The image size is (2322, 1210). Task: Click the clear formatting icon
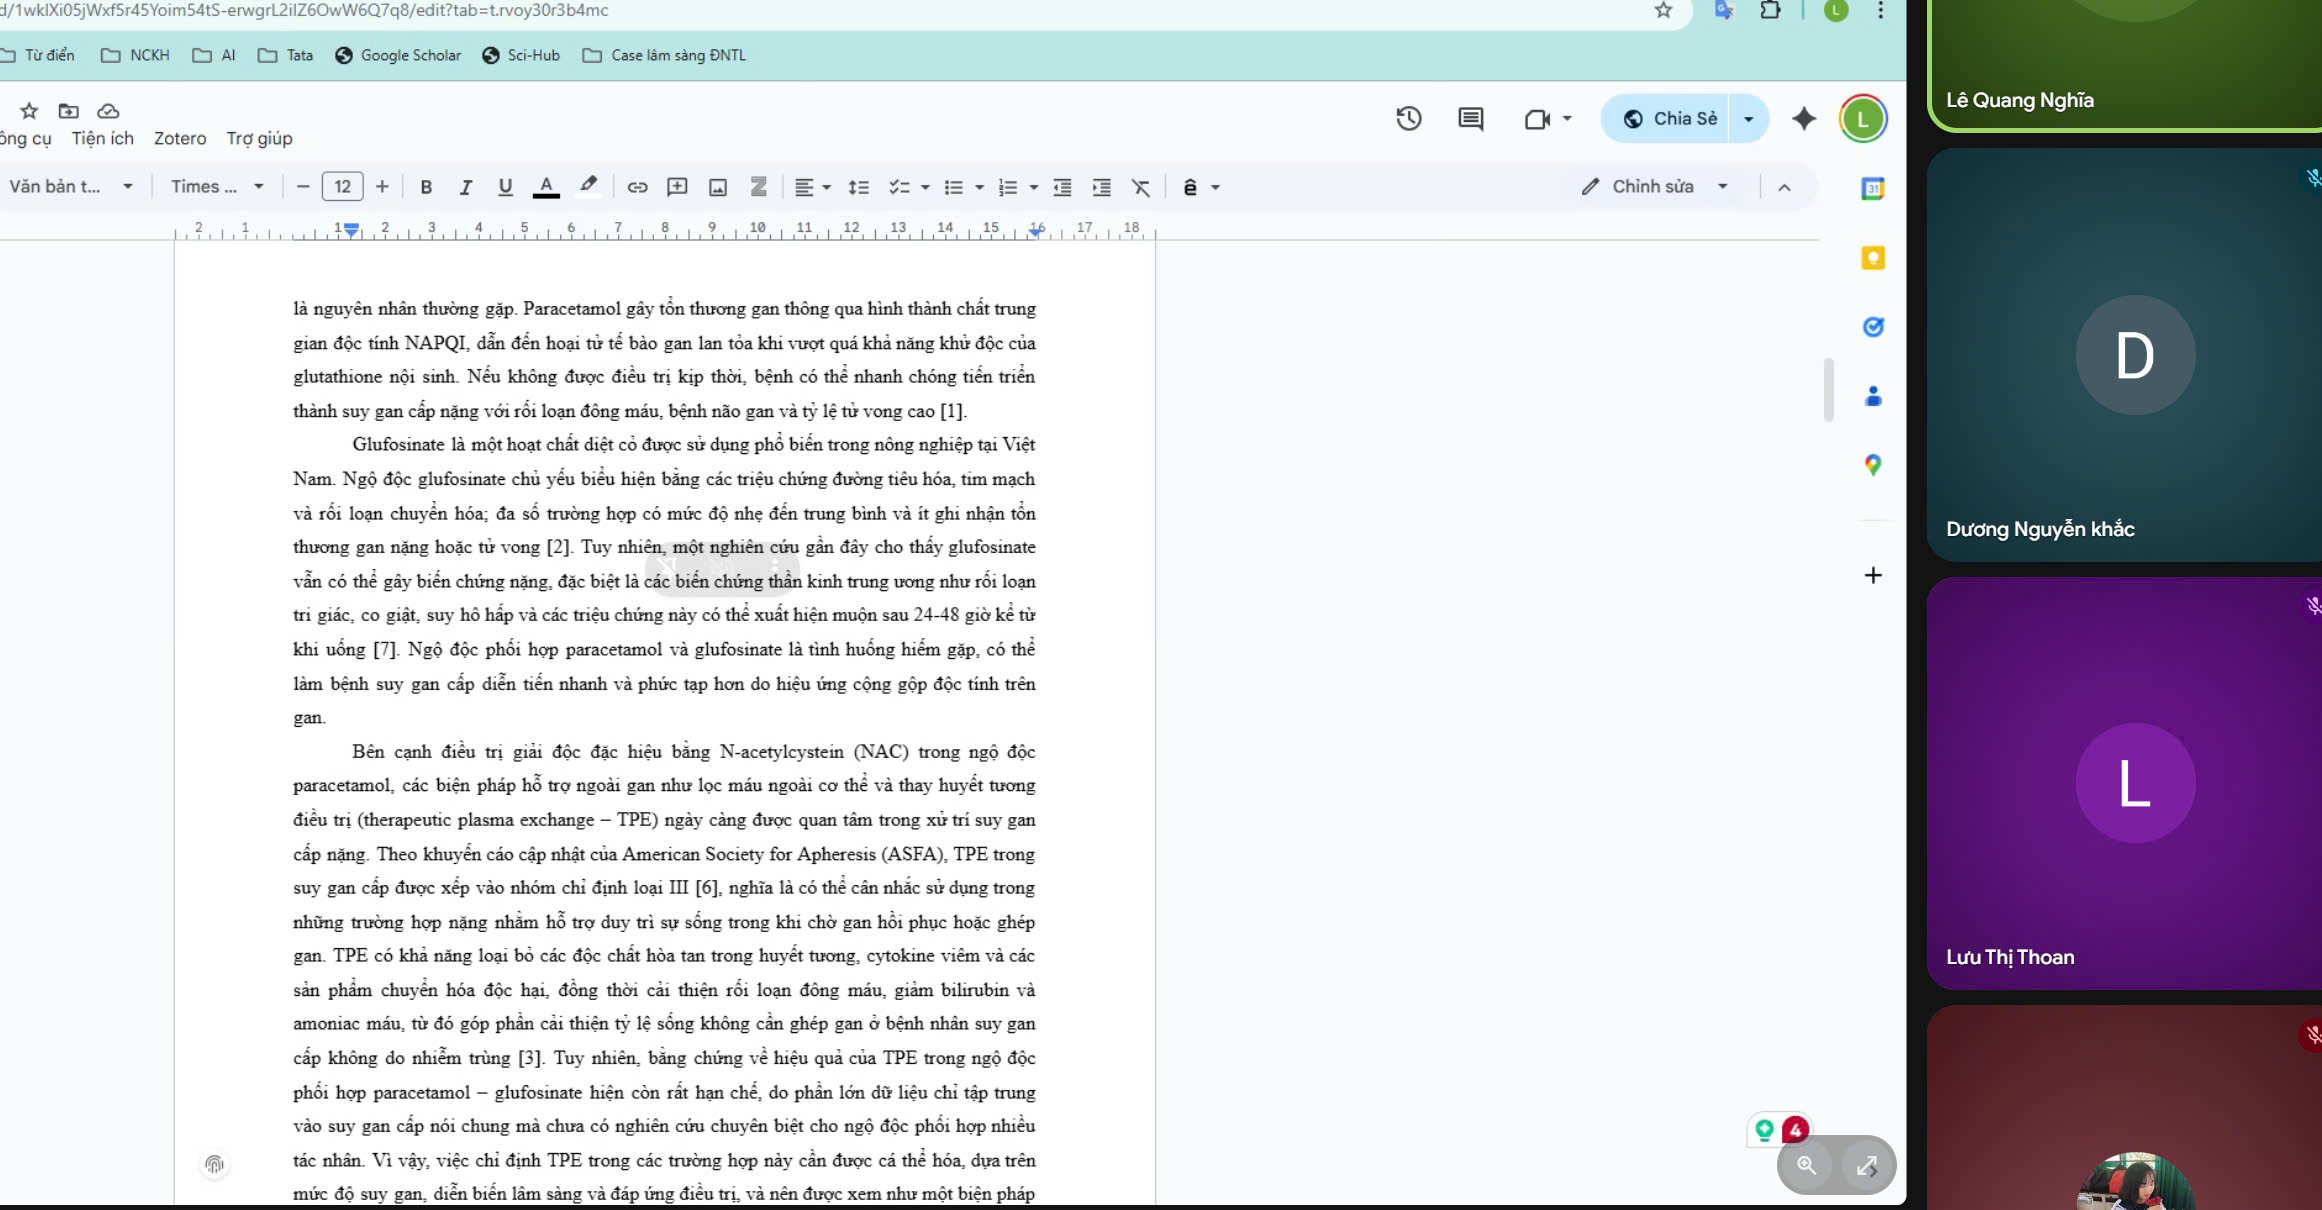point(1140,187)
